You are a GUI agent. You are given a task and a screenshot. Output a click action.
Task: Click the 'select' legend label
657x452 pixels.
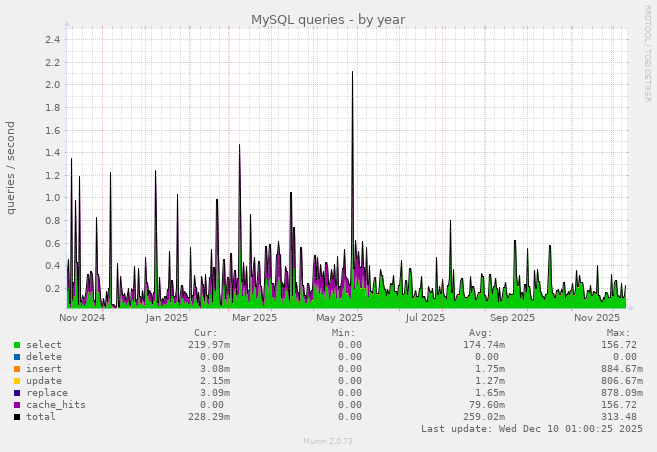point(44,345)
